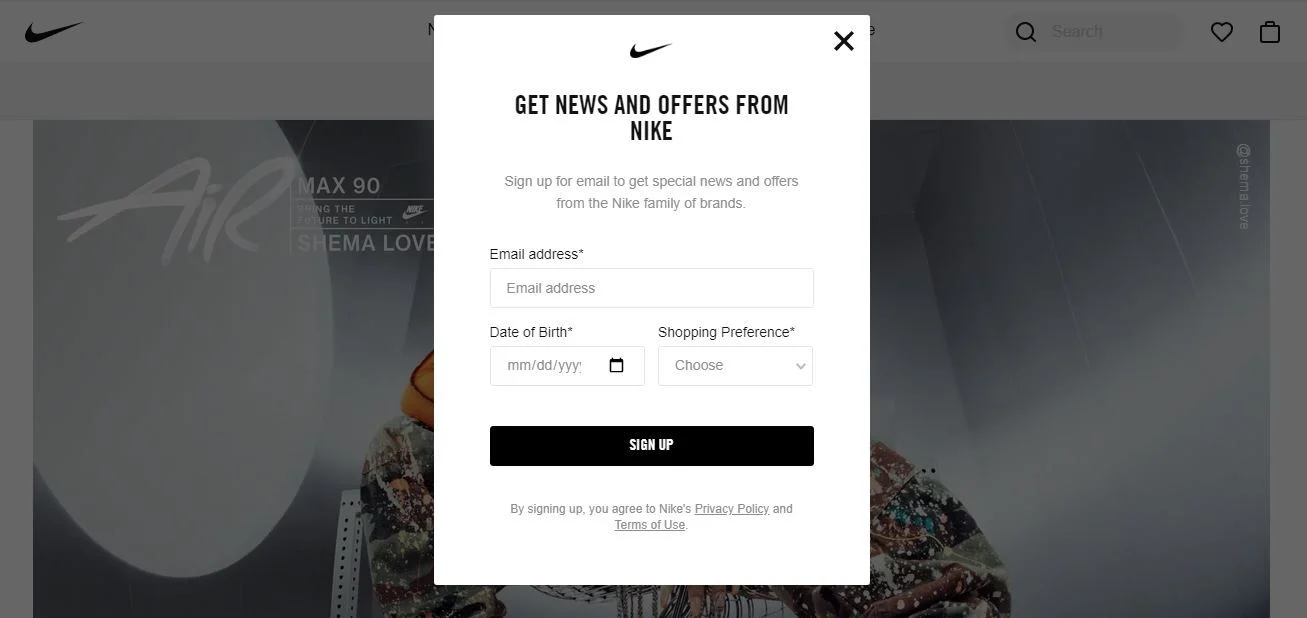Click the chevron on the Shopping Preference selector

click(800, 366)
